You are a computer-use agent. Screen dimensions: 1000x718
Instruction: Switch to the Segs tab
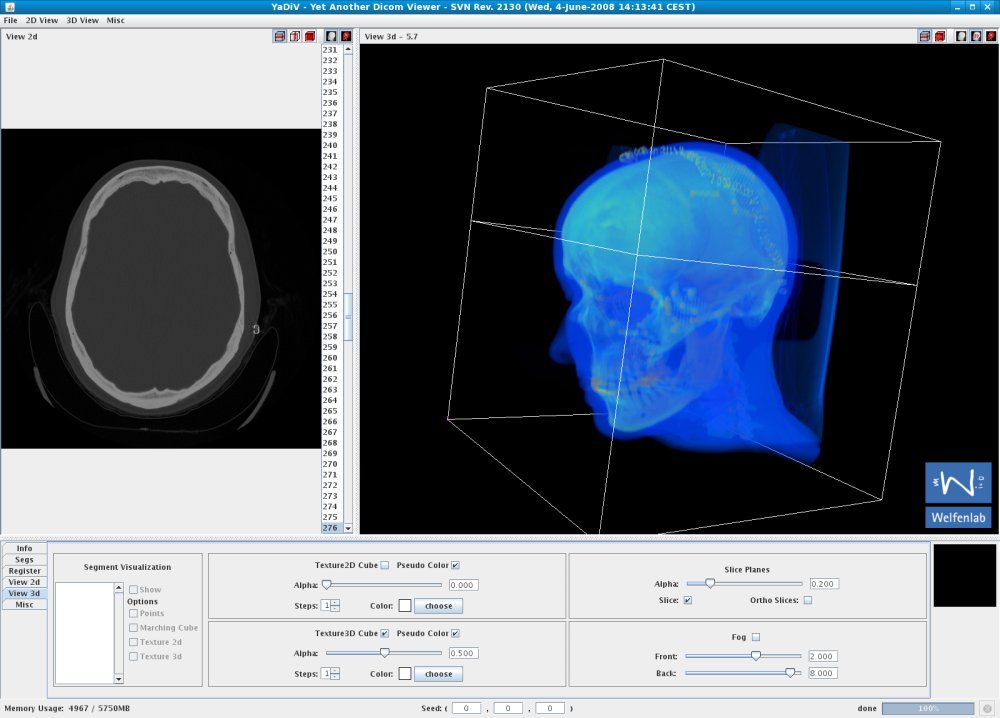[x=25, y=560]
